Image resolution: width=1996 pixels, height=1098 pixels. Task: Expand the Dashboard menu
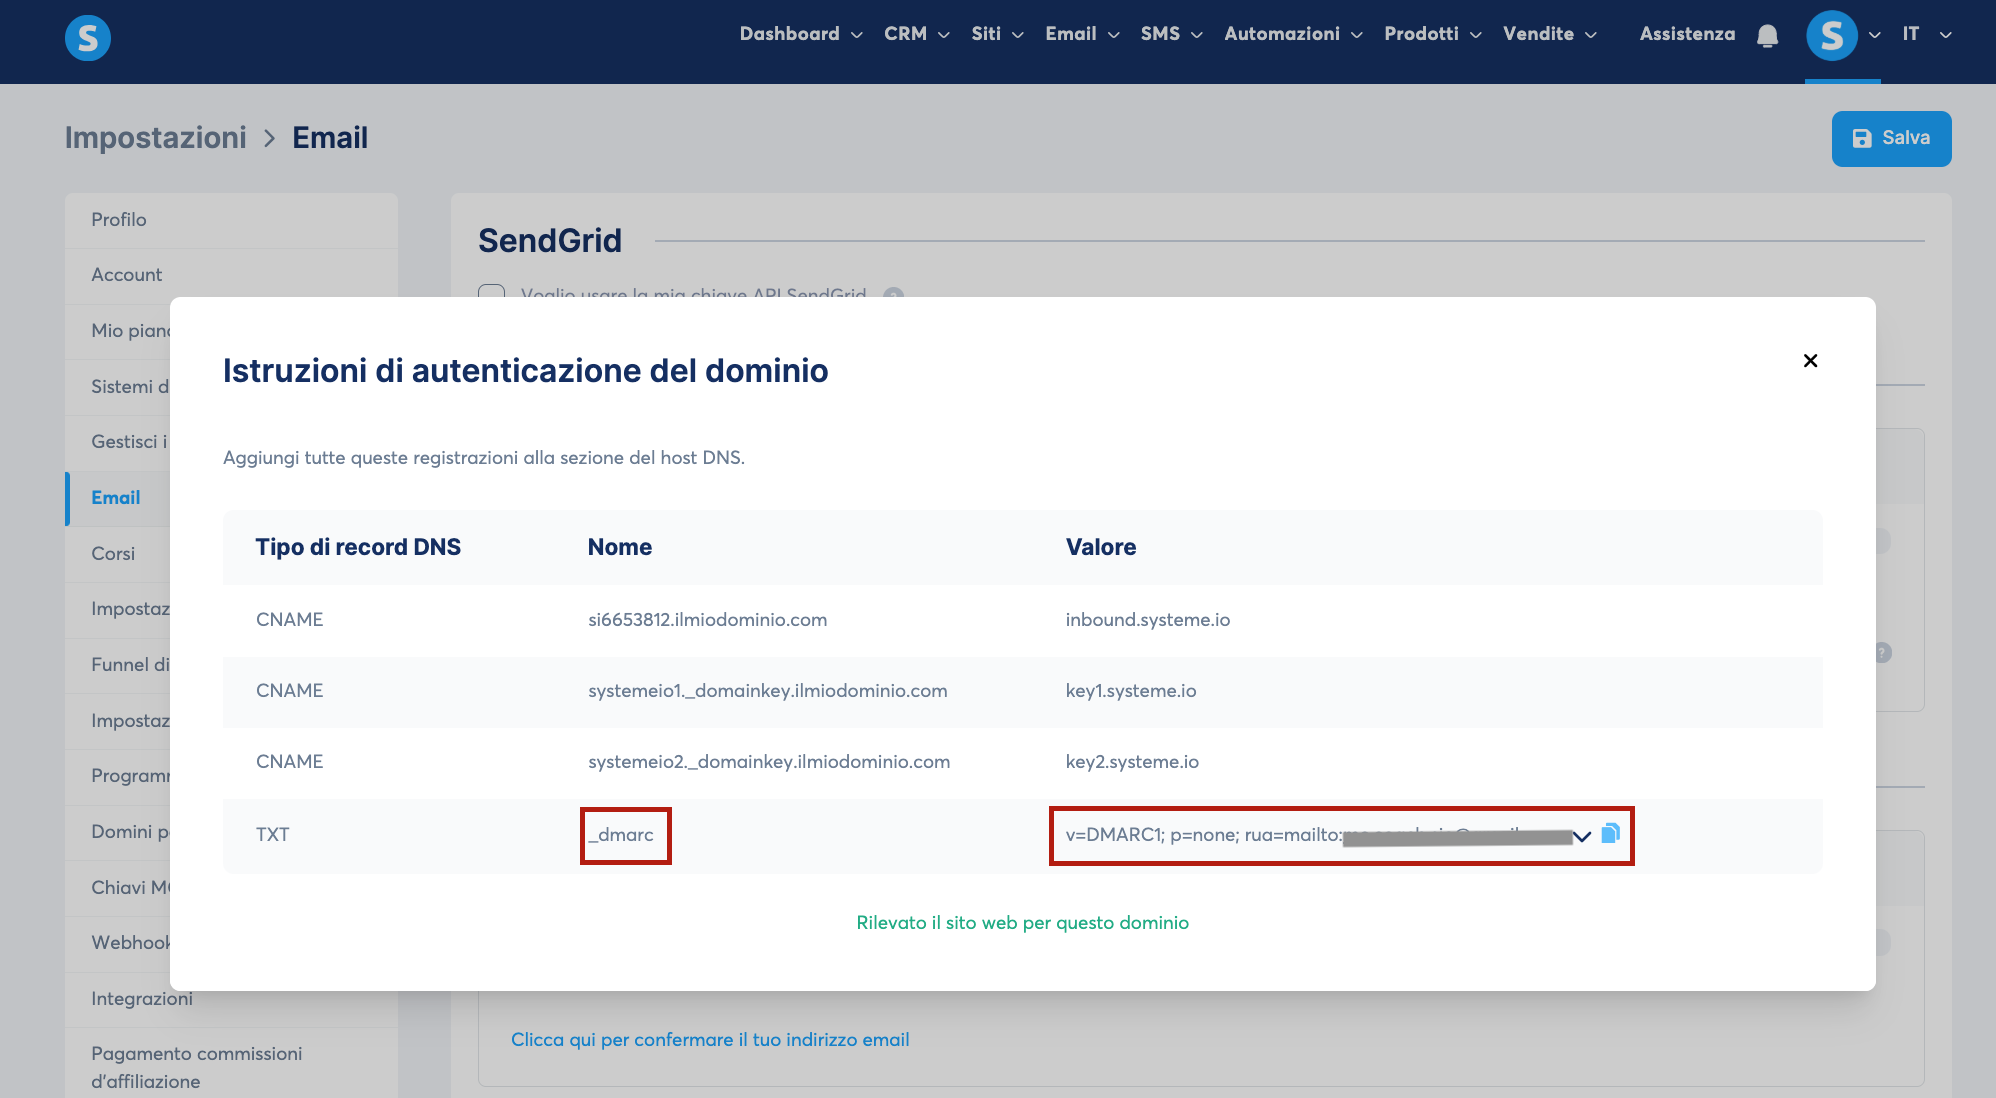[x=801, y=34]
